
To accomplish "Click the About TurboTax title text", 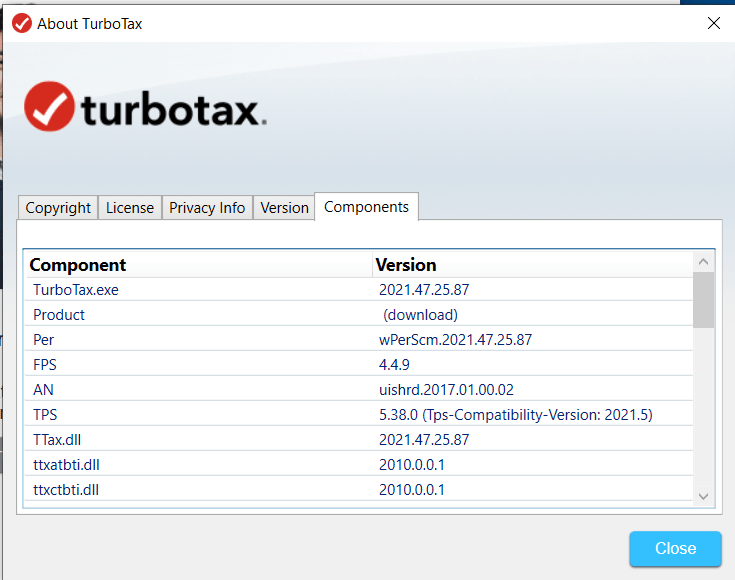I will pos(90,23).
